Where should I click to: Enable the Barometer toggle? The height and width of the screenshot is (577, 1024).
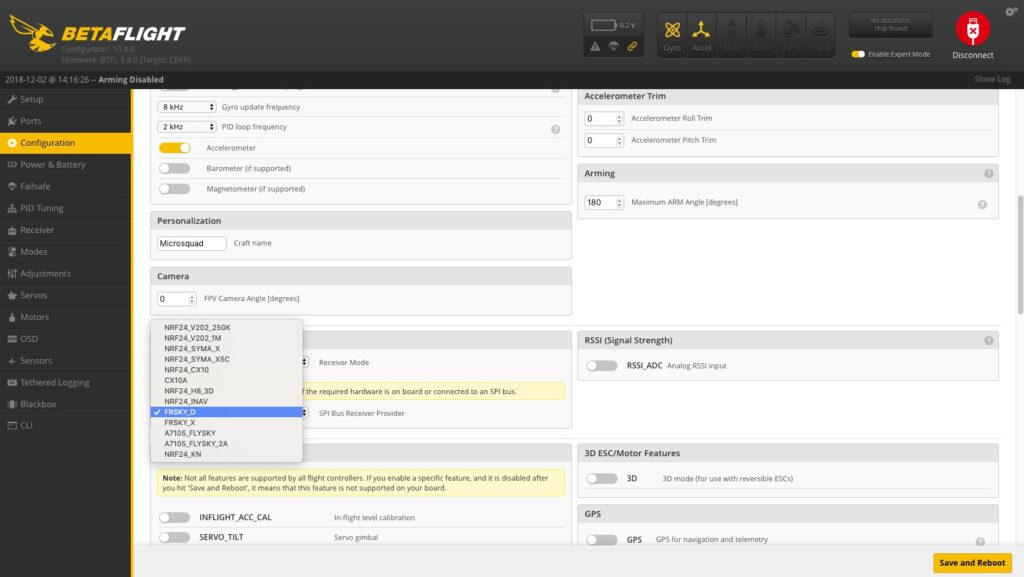pos(174,168)
